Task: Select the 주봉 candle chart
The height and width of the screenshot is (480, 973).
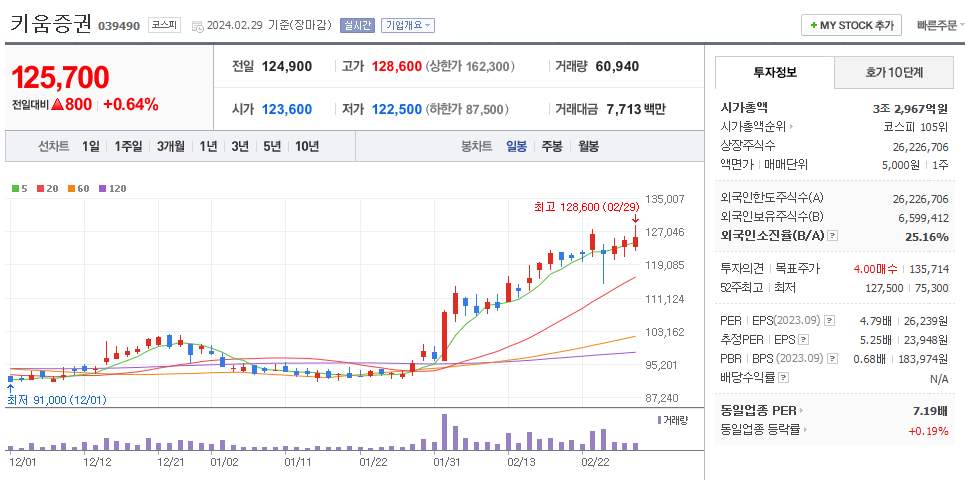Action: click(x=552, y=146)
